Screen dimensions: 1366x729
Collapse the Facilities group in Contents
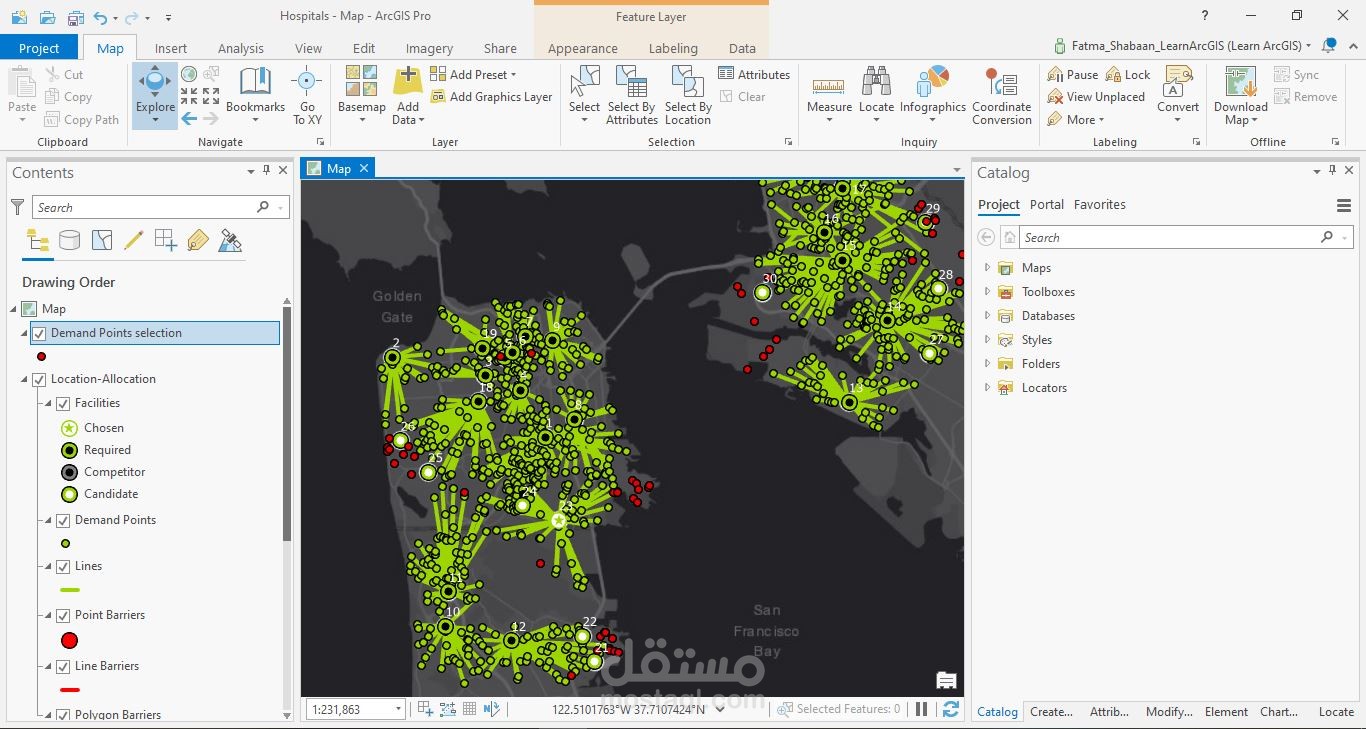click(46, 403)
